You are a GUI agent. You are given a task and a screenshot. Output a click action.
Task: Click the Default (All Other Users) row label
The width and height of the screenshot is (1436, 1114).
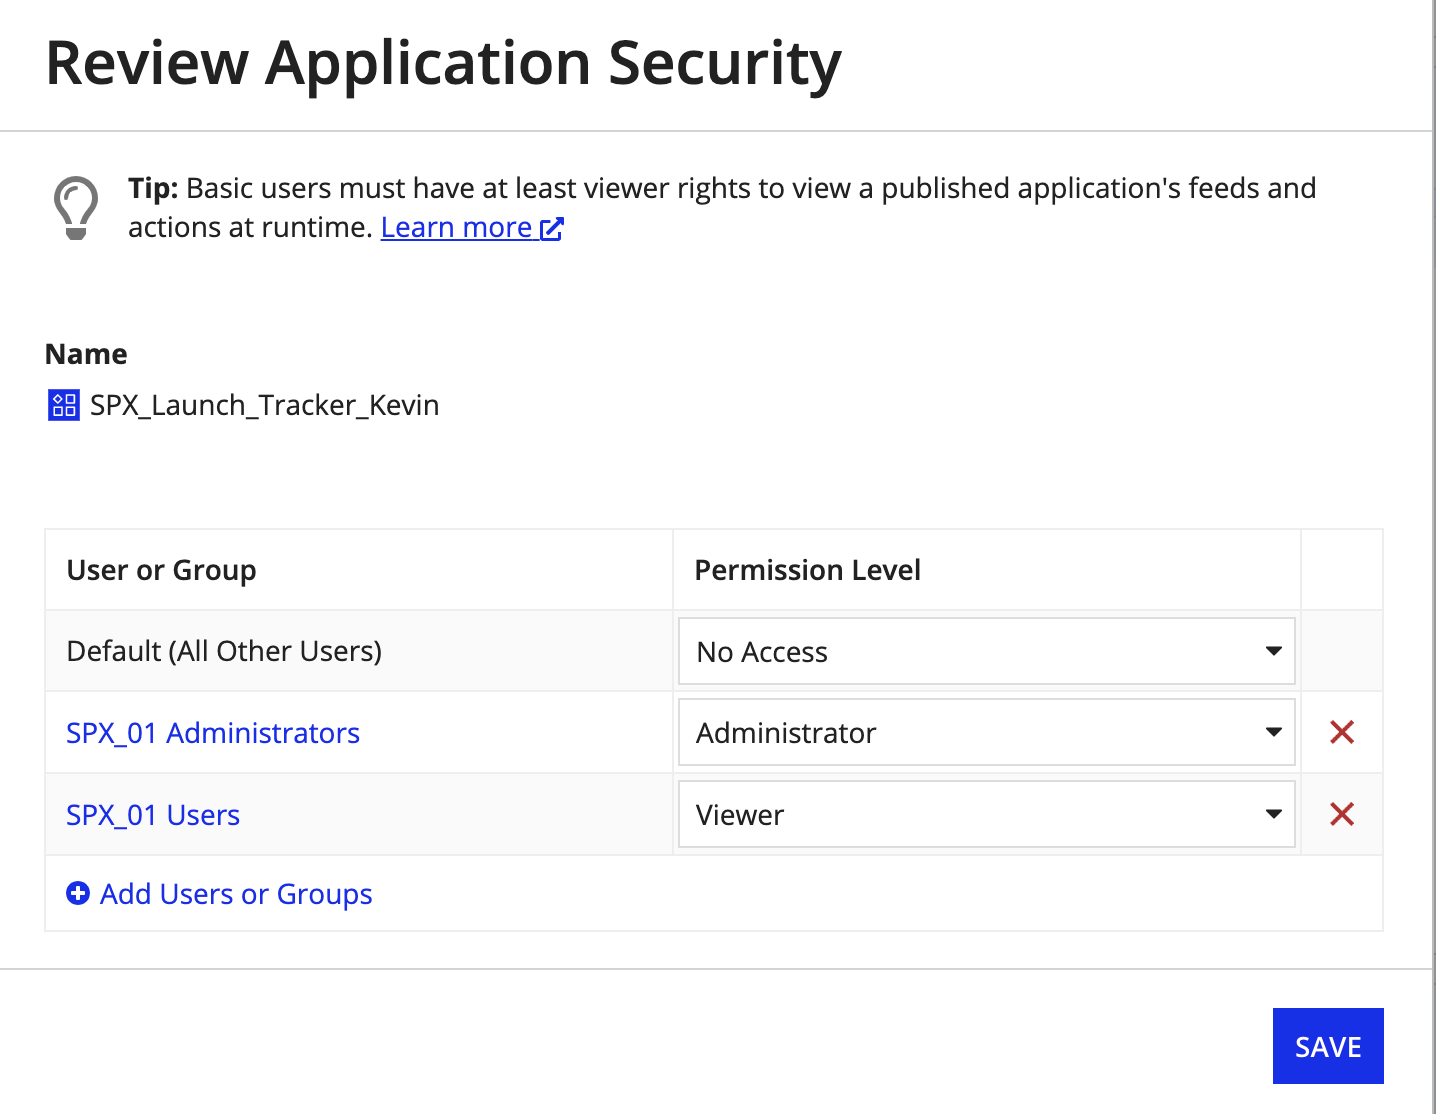pyautogui.click(x=224, y=651)
